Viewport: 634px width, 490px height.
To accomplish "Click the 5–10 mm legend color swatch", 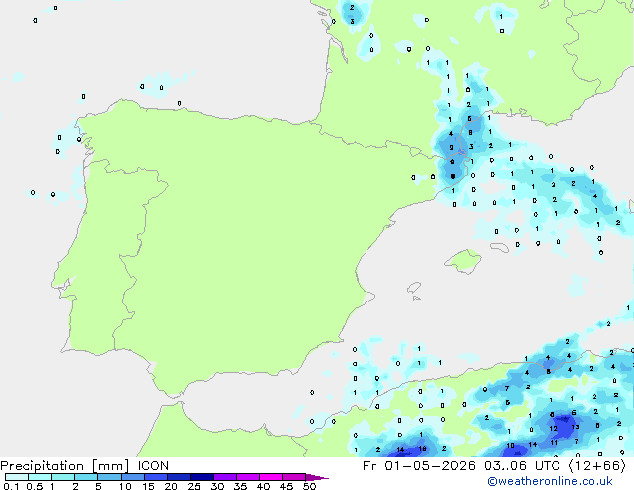I will pos(110,477).
